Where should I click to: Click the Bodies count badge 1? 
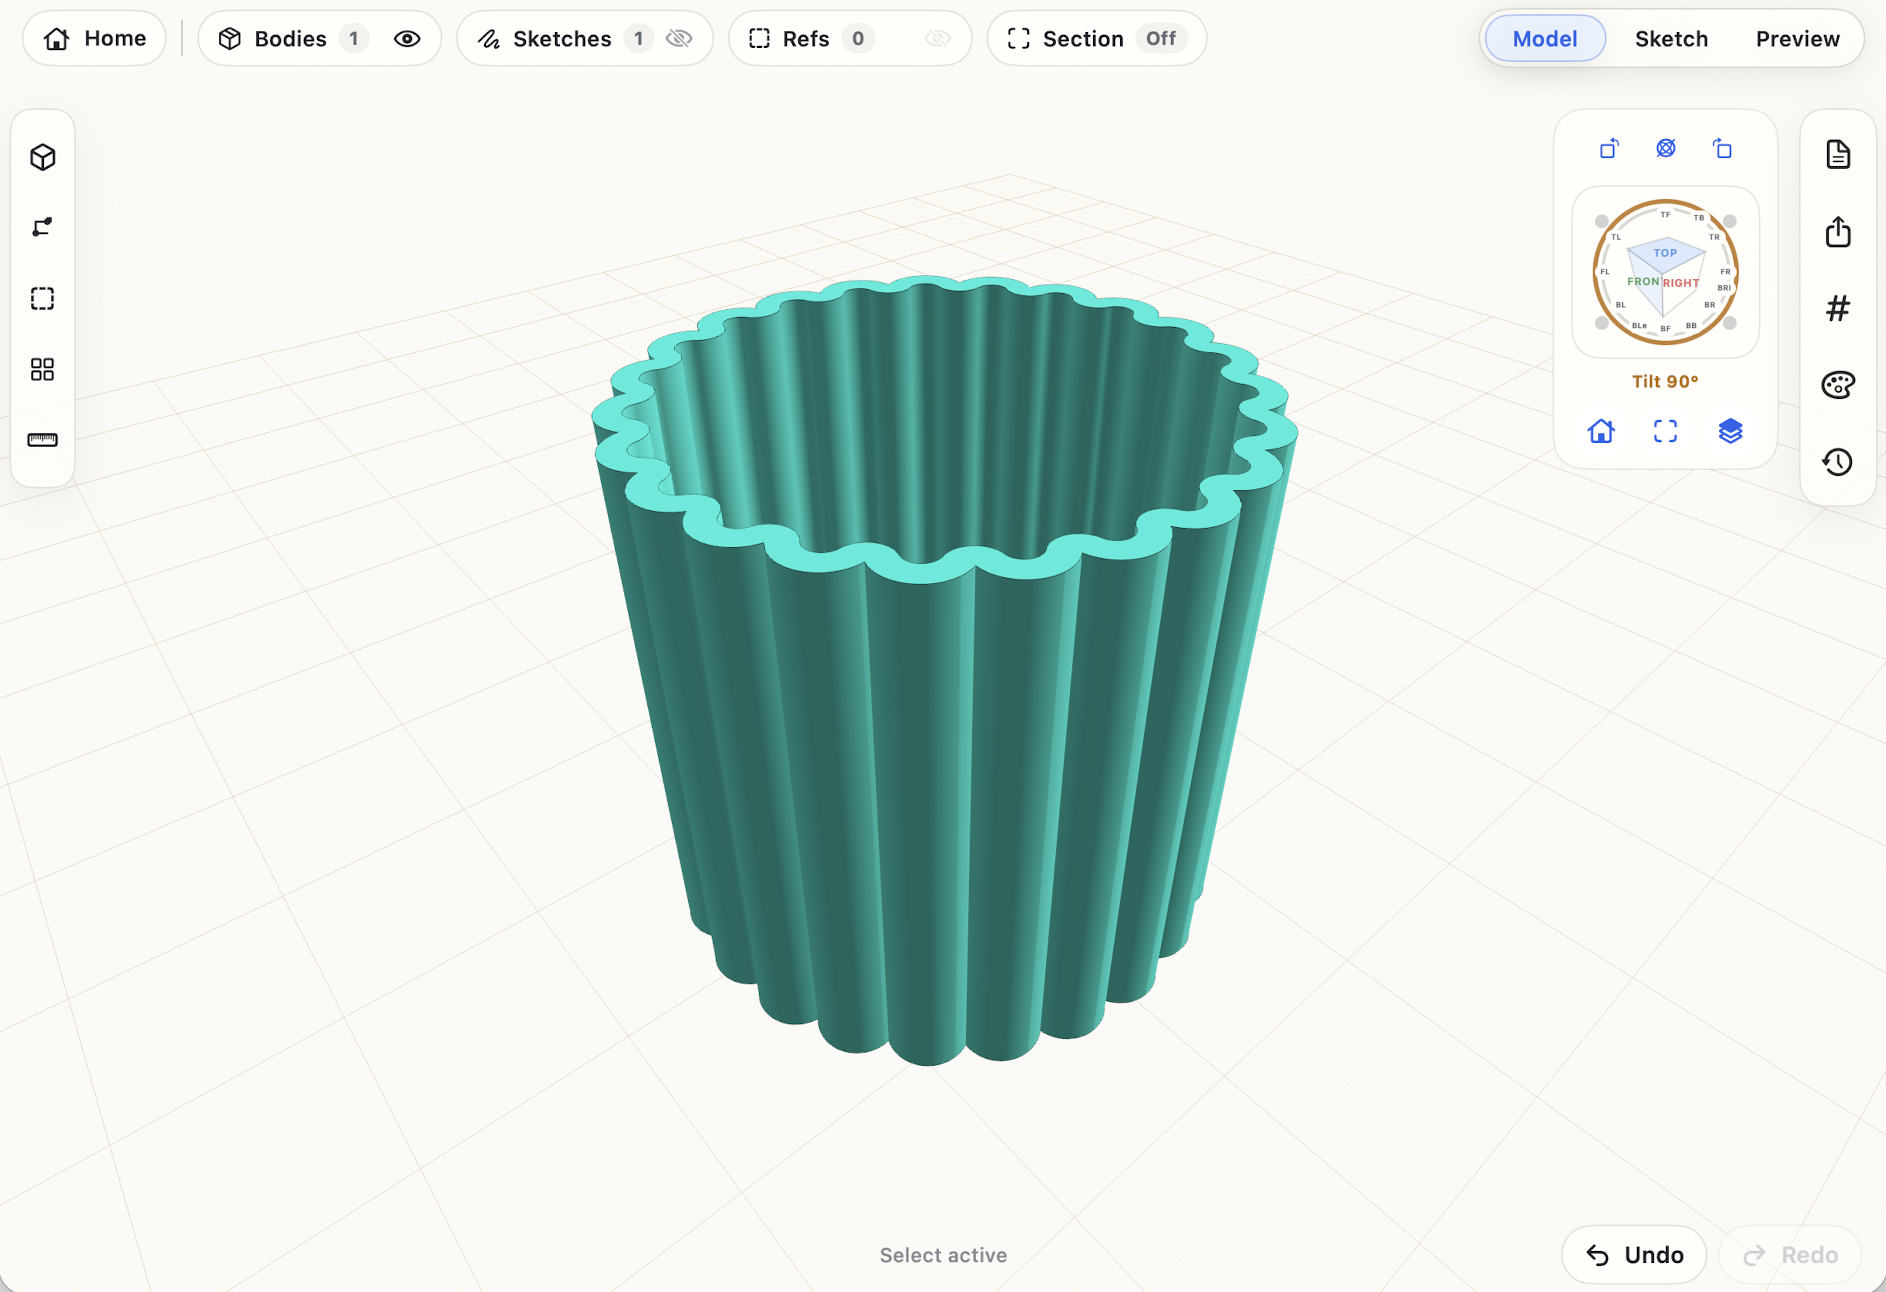(353, 38)
